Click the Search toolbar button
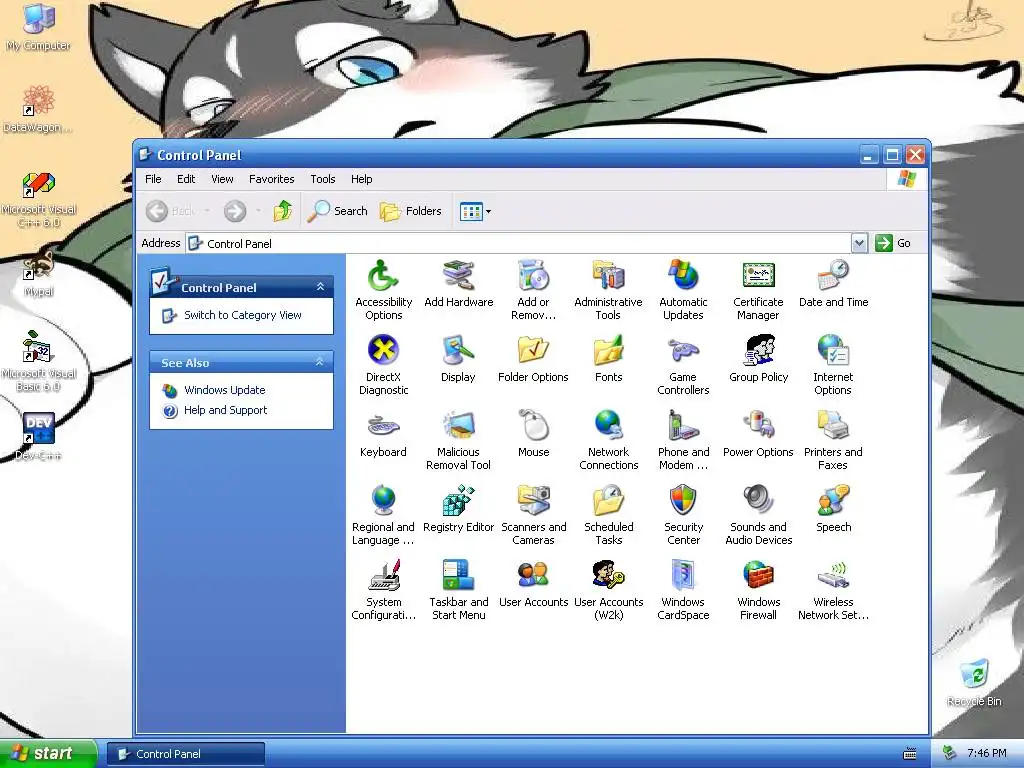This screenshot has height=768, width=1024. (x=337, y=211)
